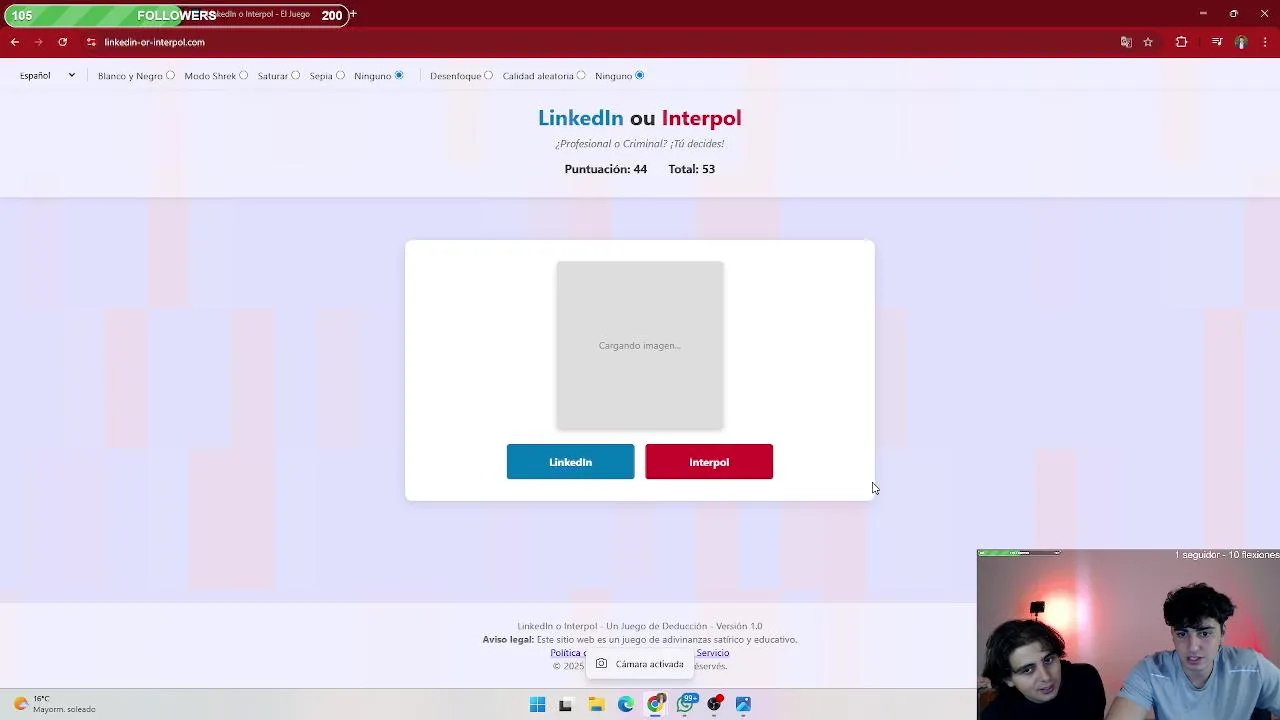The image size is (1280, 720).
Task: Bookmark this page with the star icon
Action: 1148,42
